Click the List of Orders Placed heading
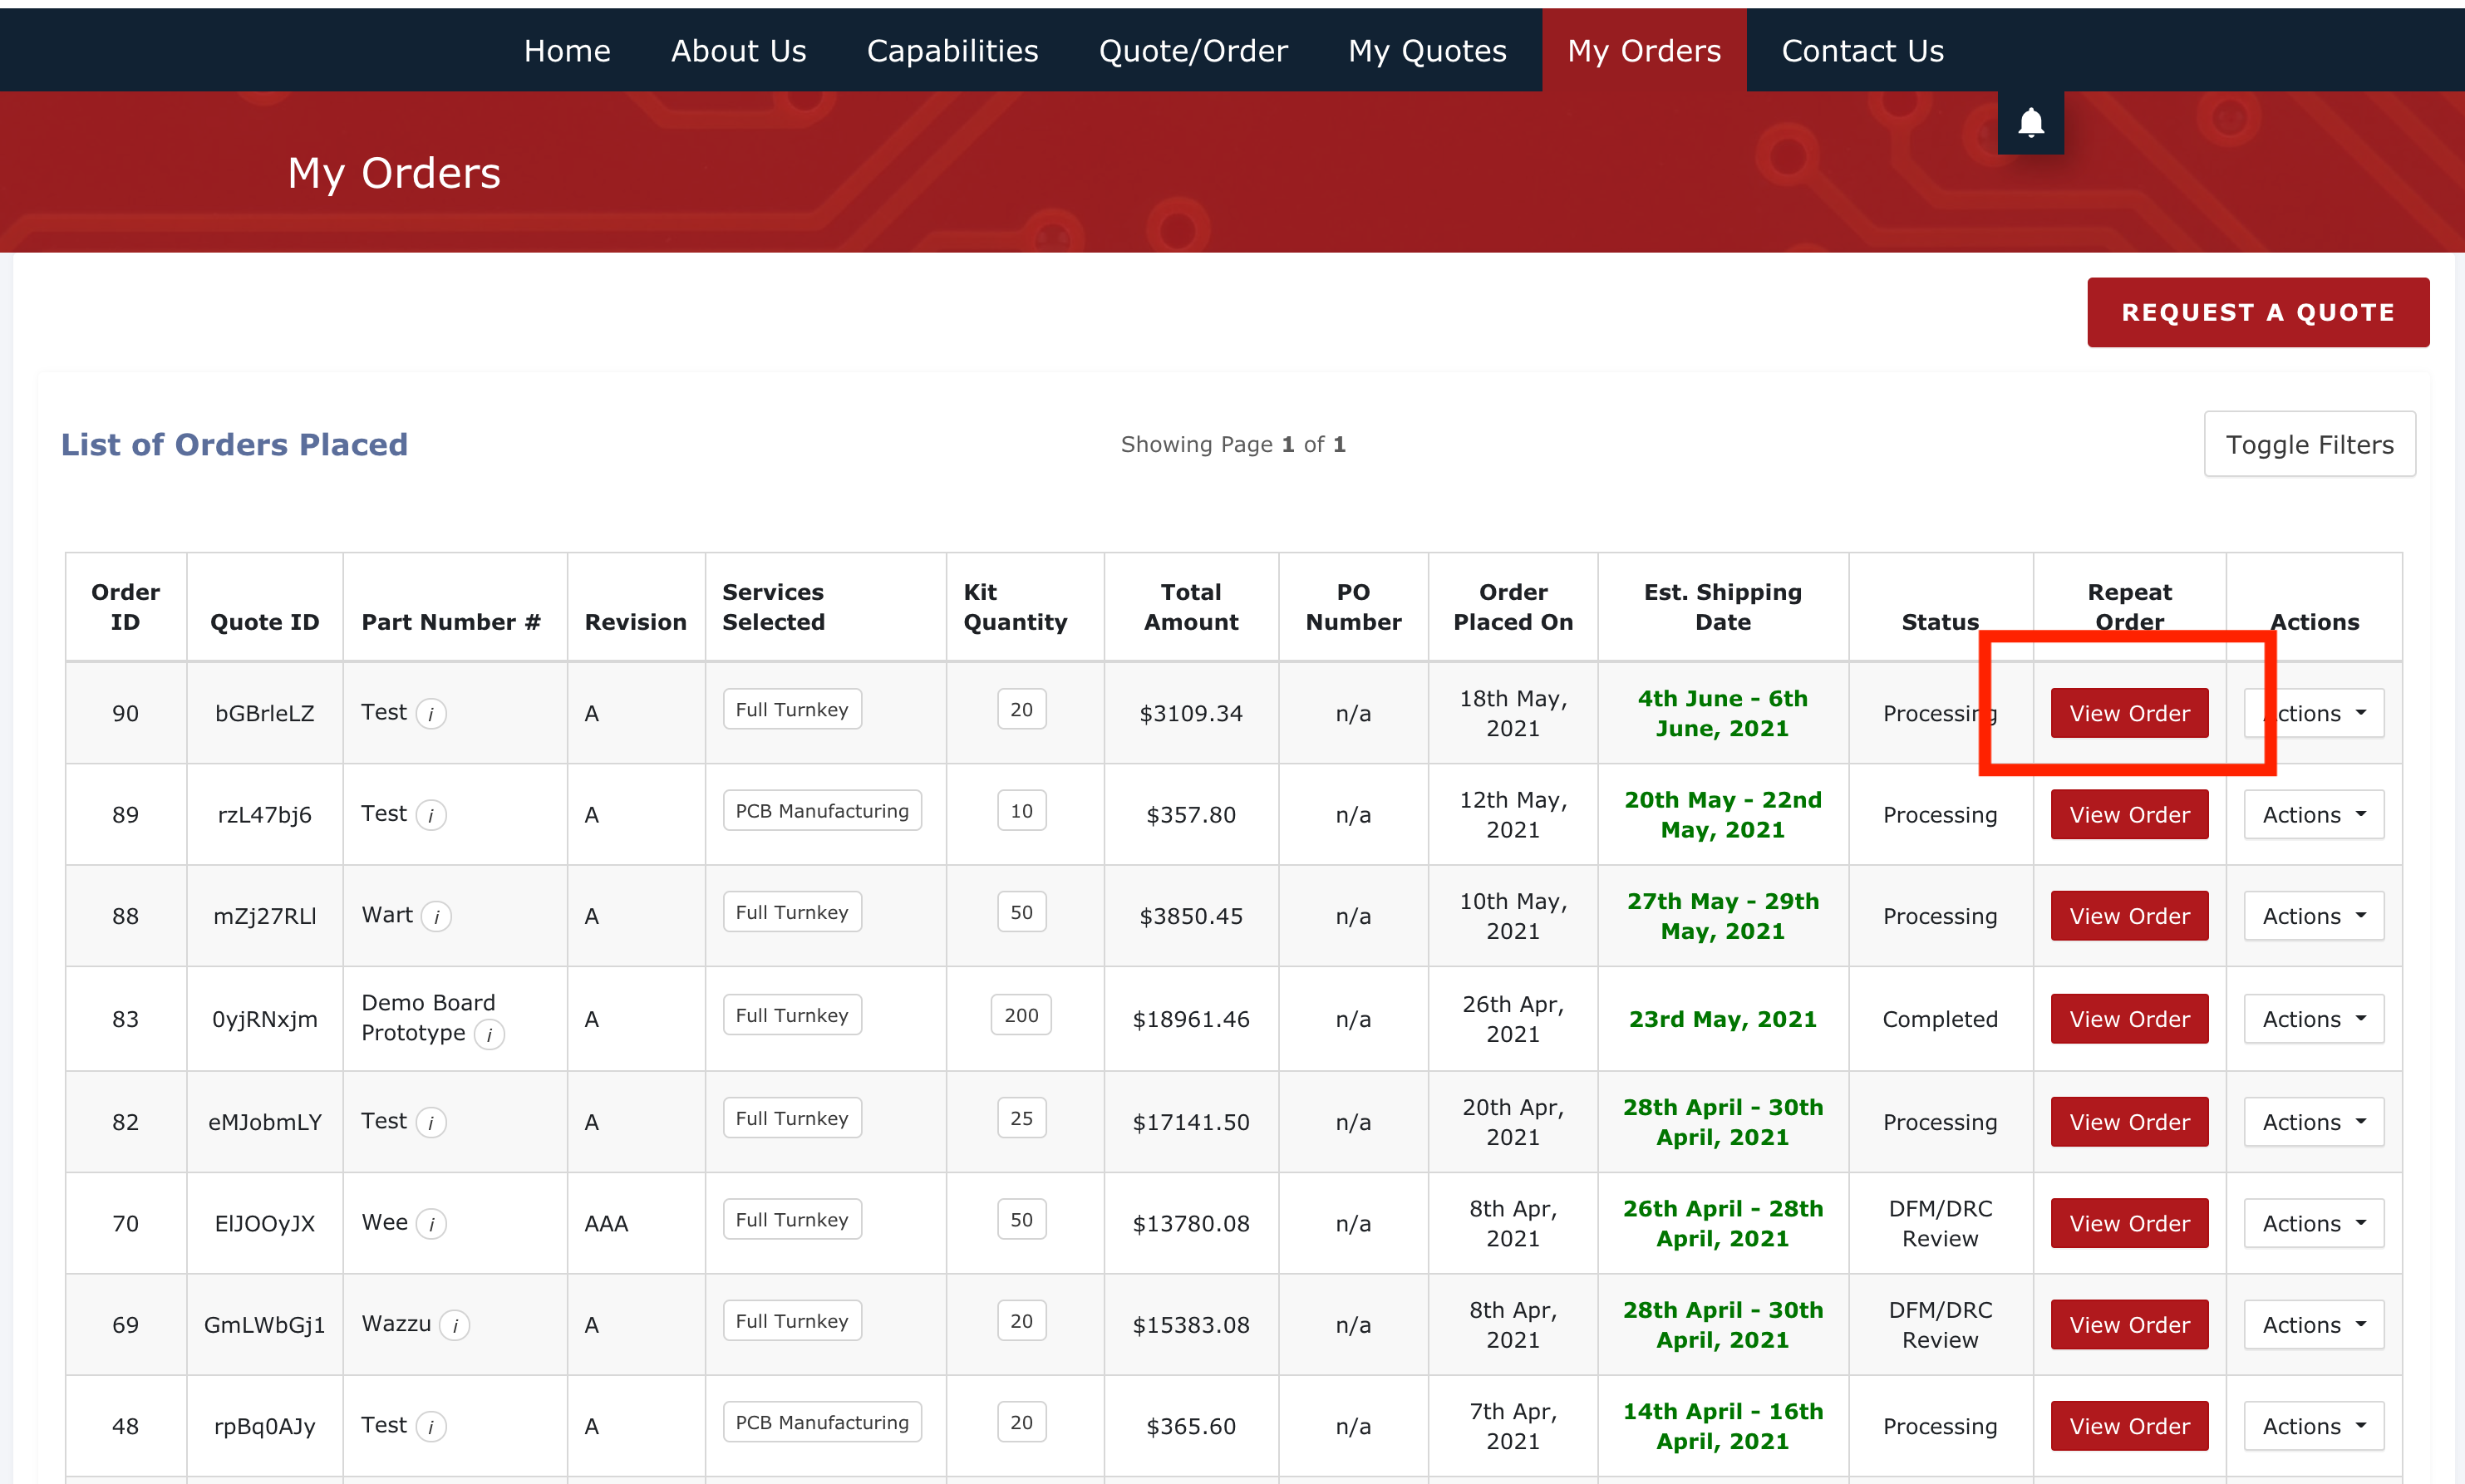Screen dimensions: 2465x1484 pyautogui.click(x=234, y=444)
